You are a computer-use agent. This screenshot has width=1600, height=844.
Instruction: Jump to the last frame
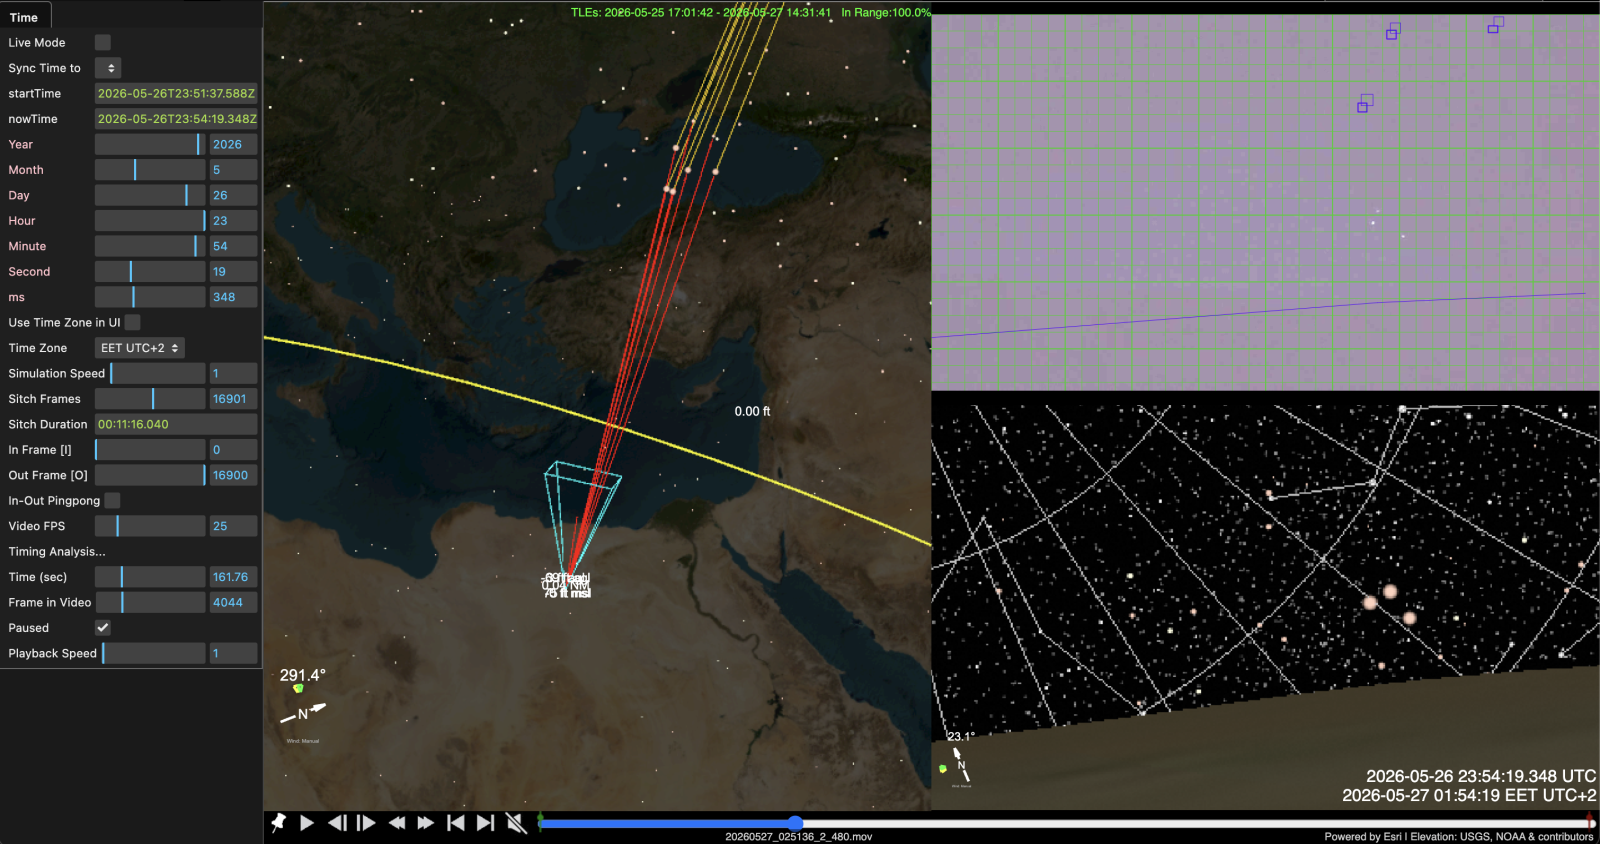click(x=485, y=822)
